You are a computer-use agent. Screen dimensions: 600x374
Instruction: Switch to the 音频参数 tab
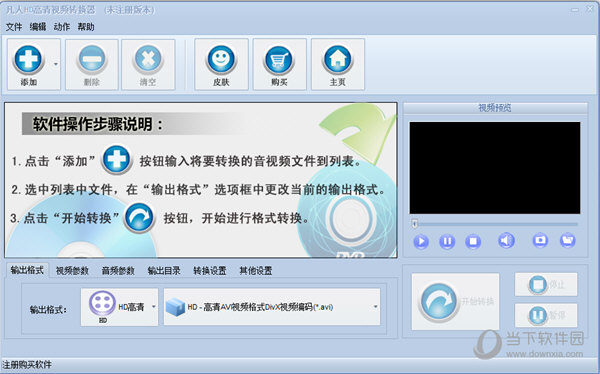coord(118,271)
